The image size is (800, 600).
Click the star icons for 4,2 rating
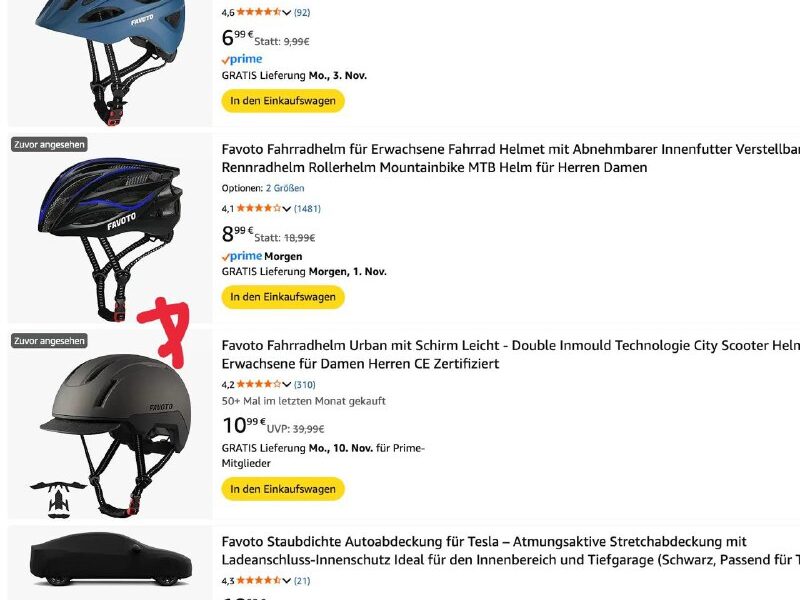(259, 384)
